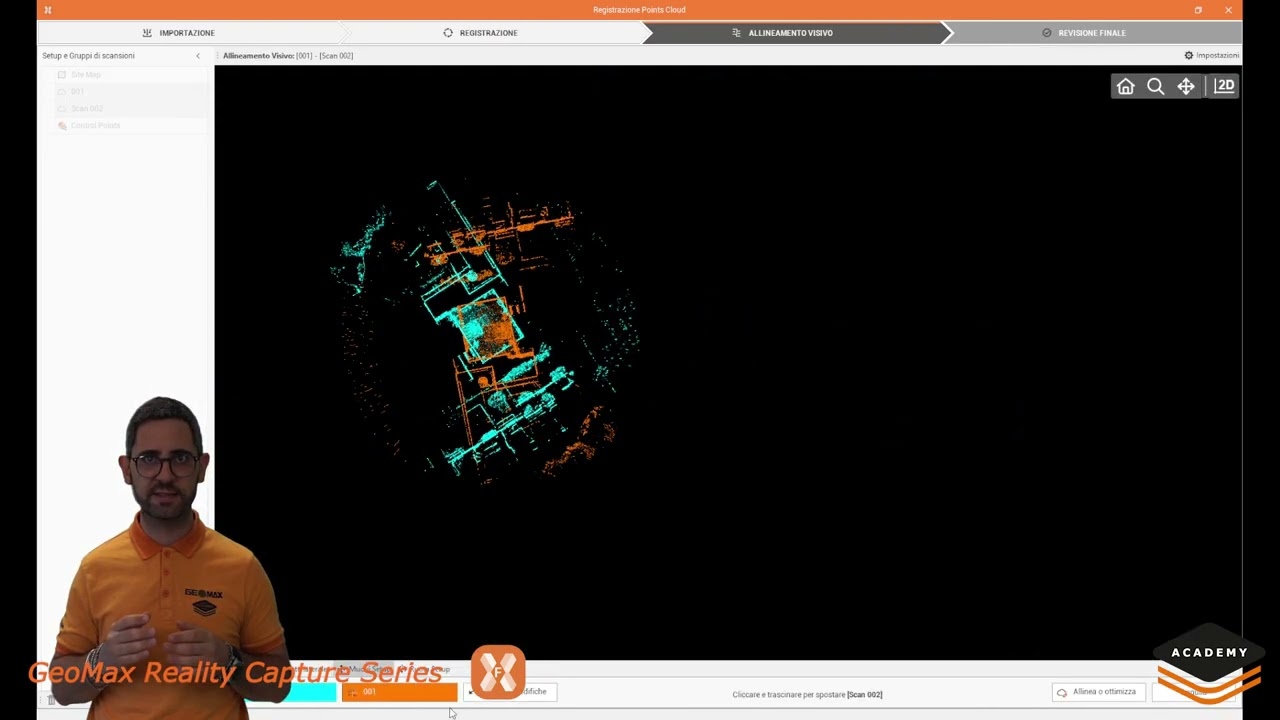Open Impostazioni settings

(1211, 56)
